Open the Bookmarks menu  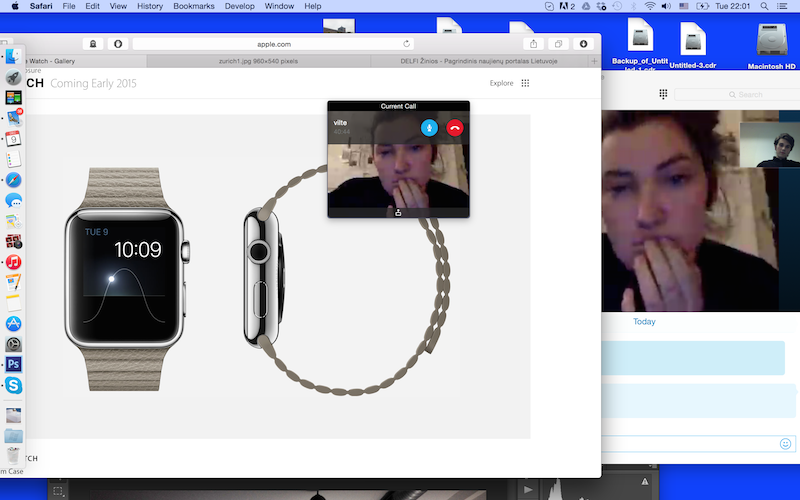point(194,6)
